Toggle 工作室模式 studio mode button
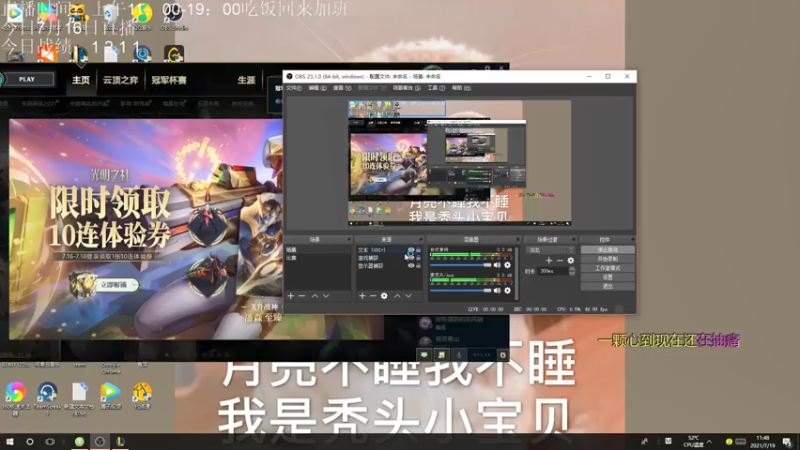The width and height of the screenshot is (800, 450). pyautogui.click(x=607, y=268)
